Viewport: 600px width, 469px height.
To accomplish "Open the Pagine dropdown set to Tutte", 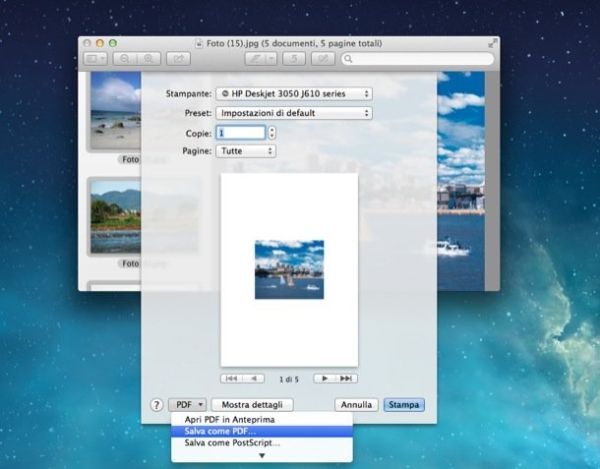I will point(246,151).
